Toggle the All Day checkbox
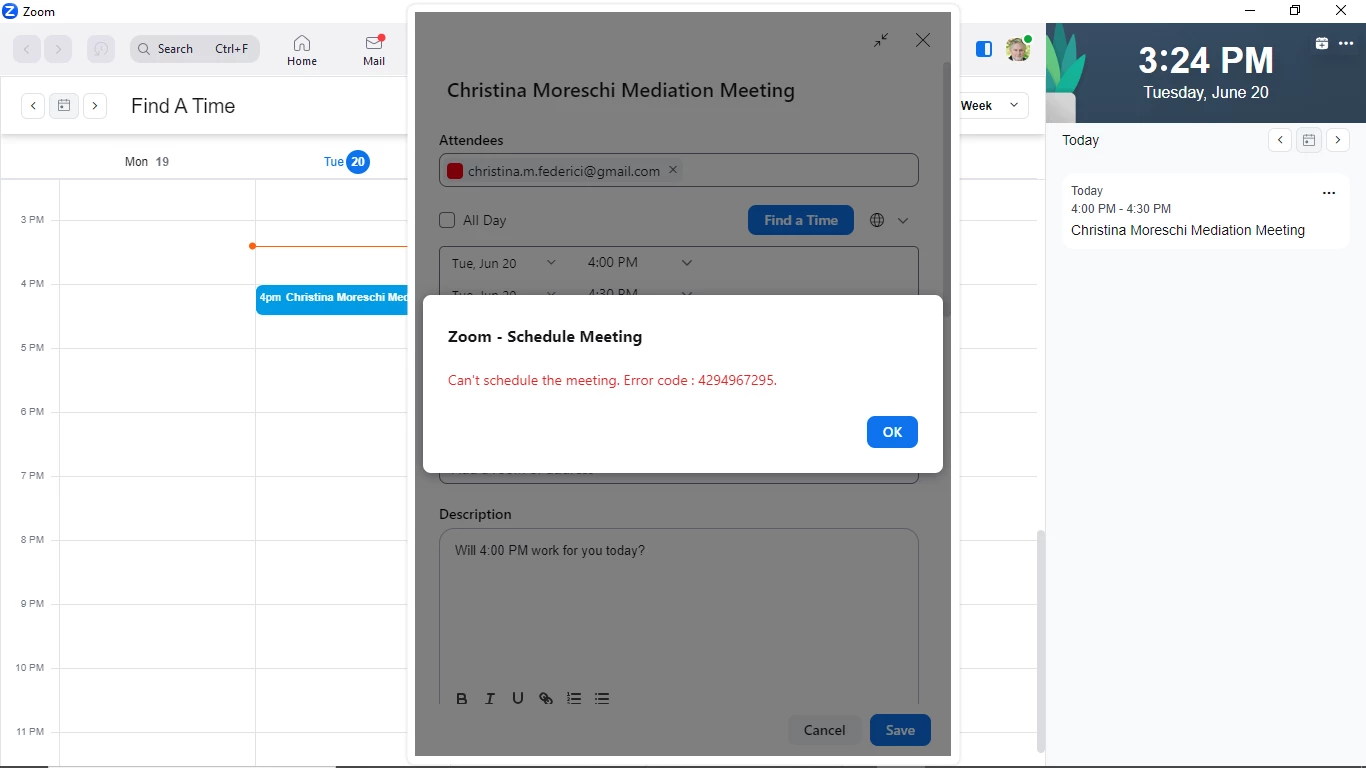 (x=447, y=220)
